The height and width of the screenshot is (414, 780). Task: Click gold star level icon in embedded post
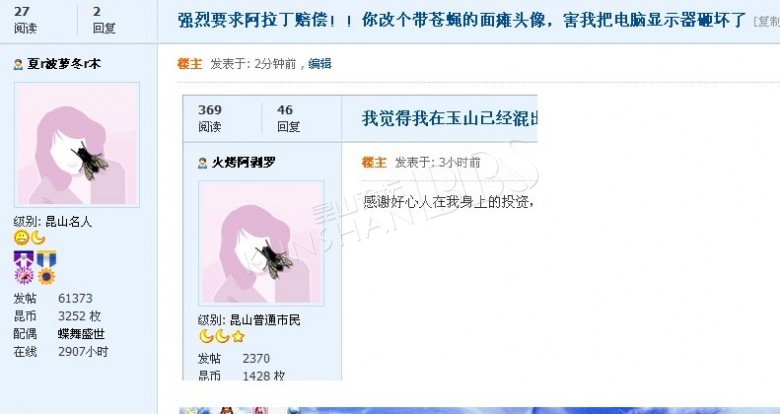point(238,337)
